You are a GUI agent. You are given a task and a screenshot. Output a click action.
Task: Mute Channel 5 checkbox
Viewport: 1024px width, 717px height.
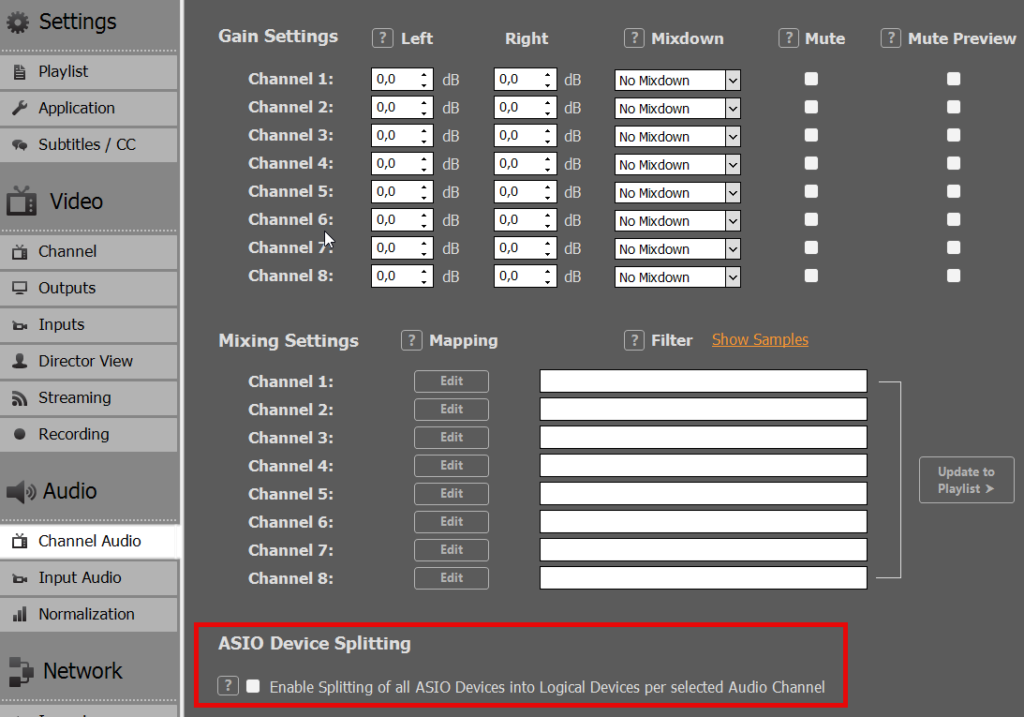[x=811, y=191]
